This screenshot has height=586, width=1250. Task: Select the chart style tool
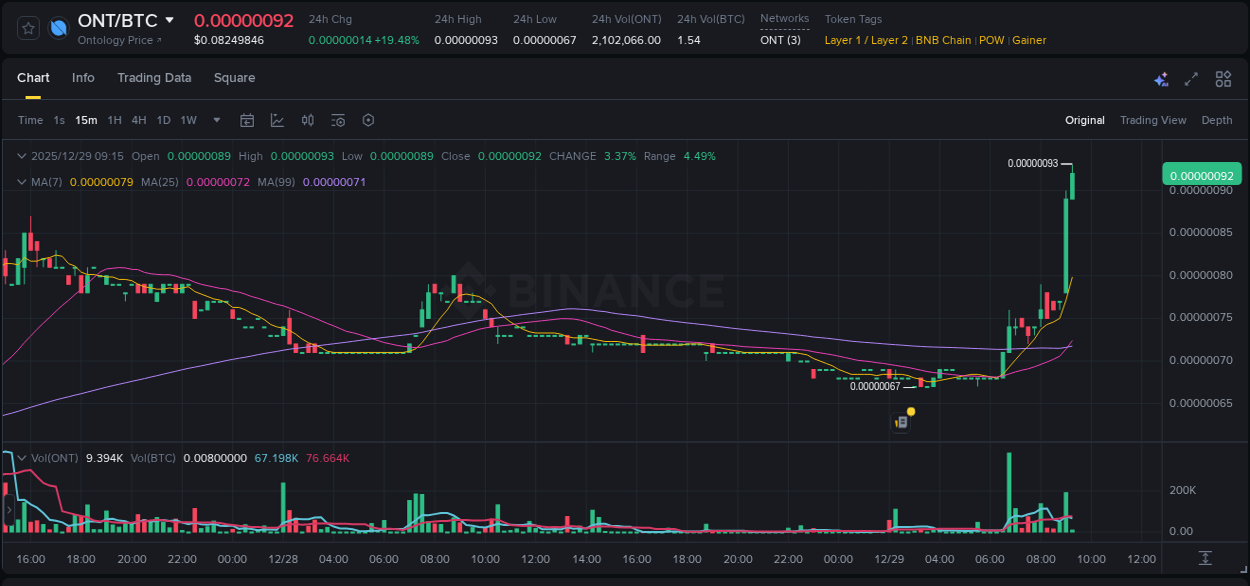(x=277, y=119)
